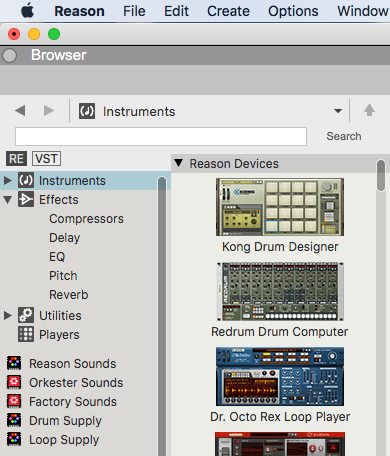Open the Edit menu
The image size is (390, 456).
pyautogui.click(x=176, y=11)
